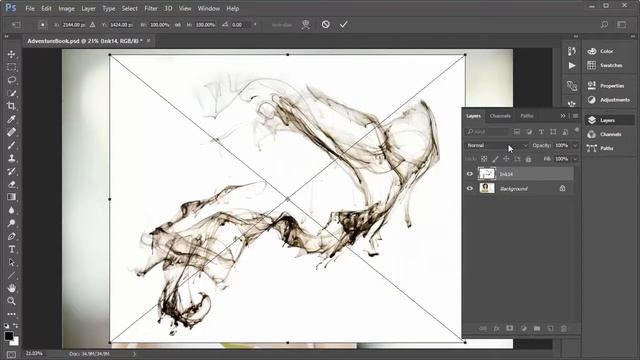The image size is (640, 360).
Task: Select the Horizontal Type tool
Action: click(x=11, y=249)
